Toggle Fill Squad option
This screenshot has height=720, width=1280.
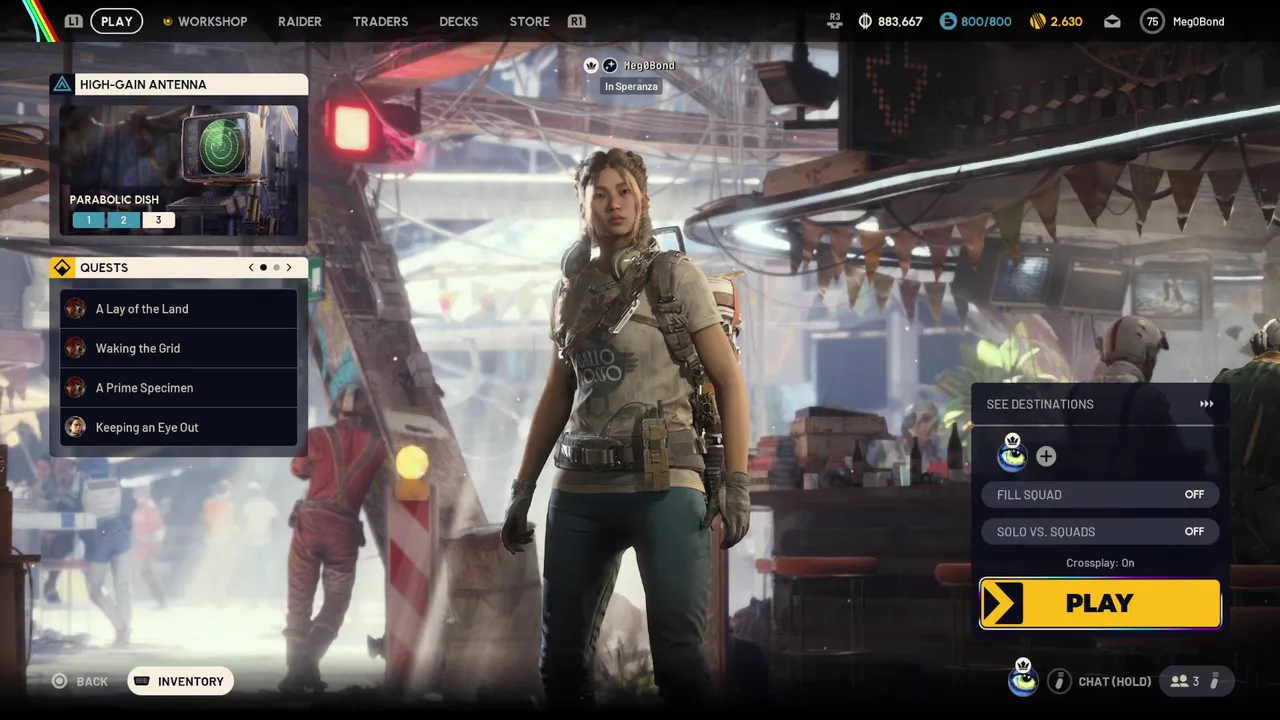coord(1100,494)
